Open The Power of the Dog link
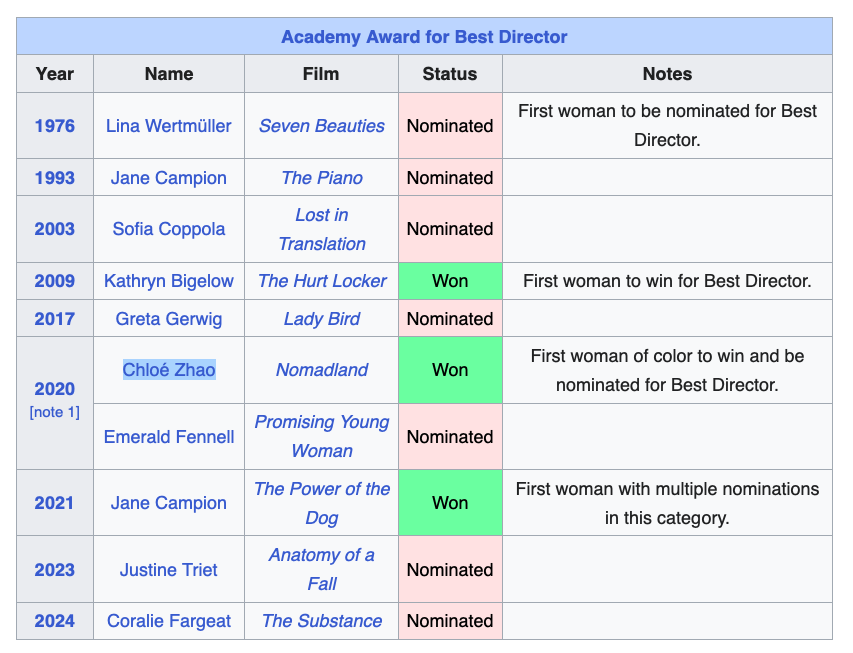Viewport: 853px width, 653px height. [x=321, y=503]
